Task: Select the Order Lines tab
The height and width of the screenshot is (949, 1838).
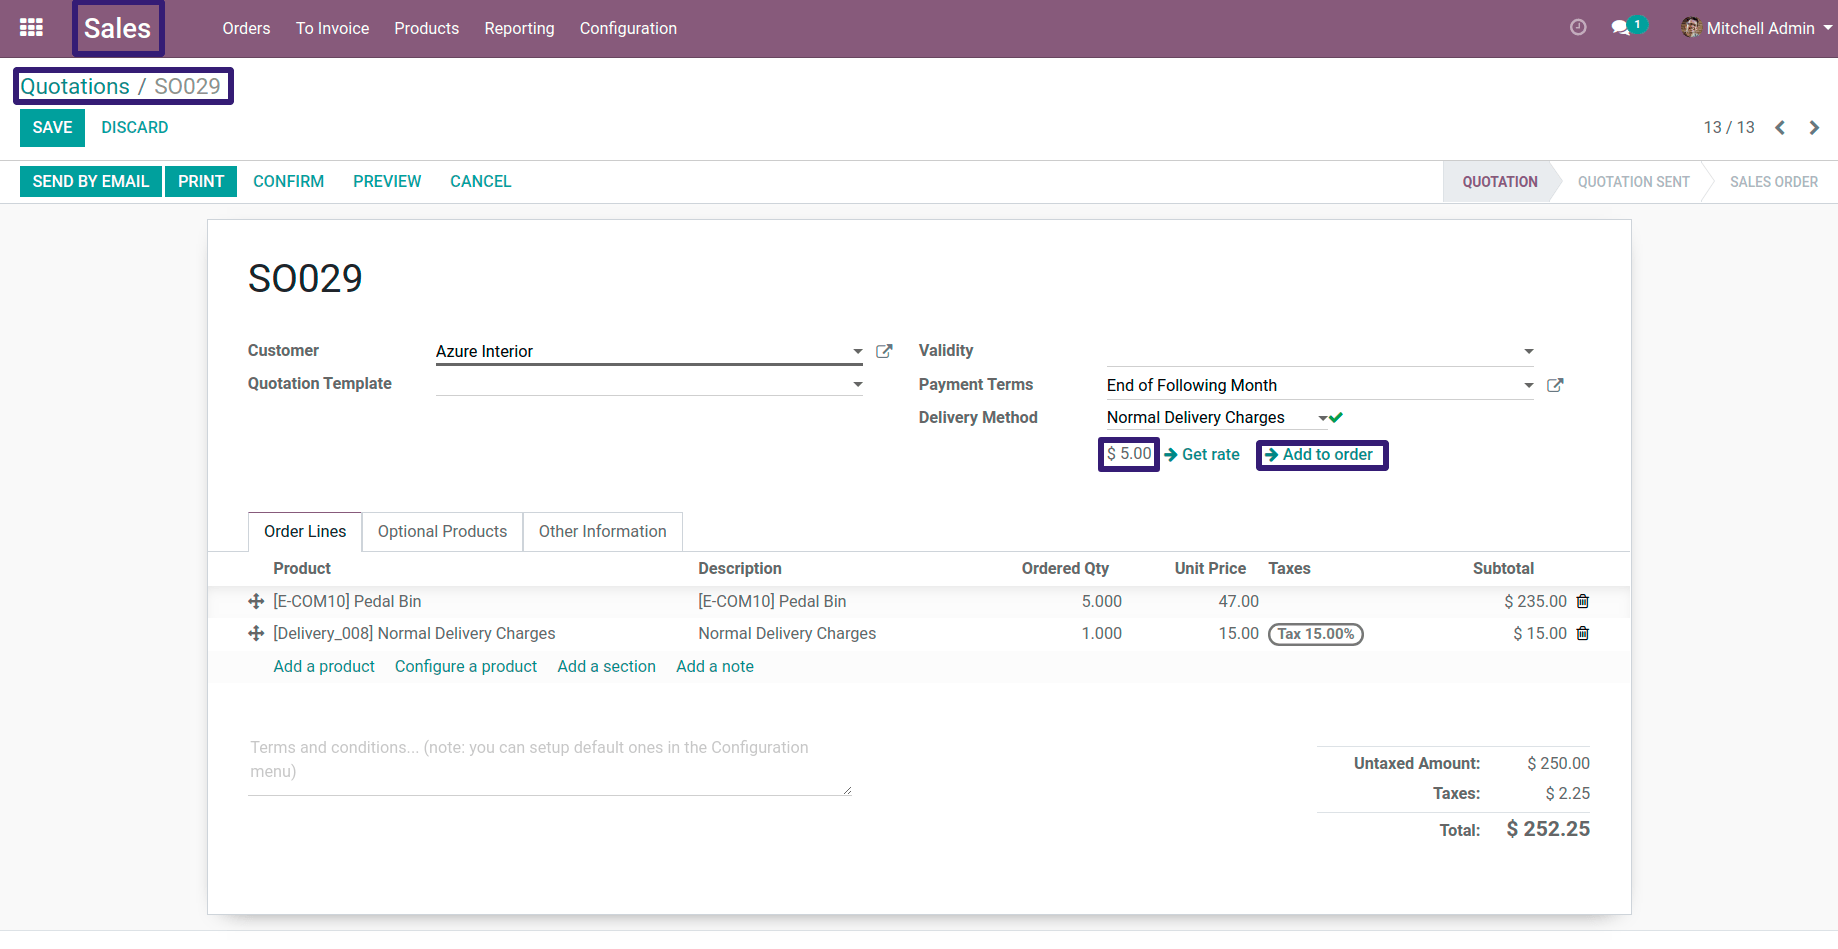Action: tap(305, 531)
